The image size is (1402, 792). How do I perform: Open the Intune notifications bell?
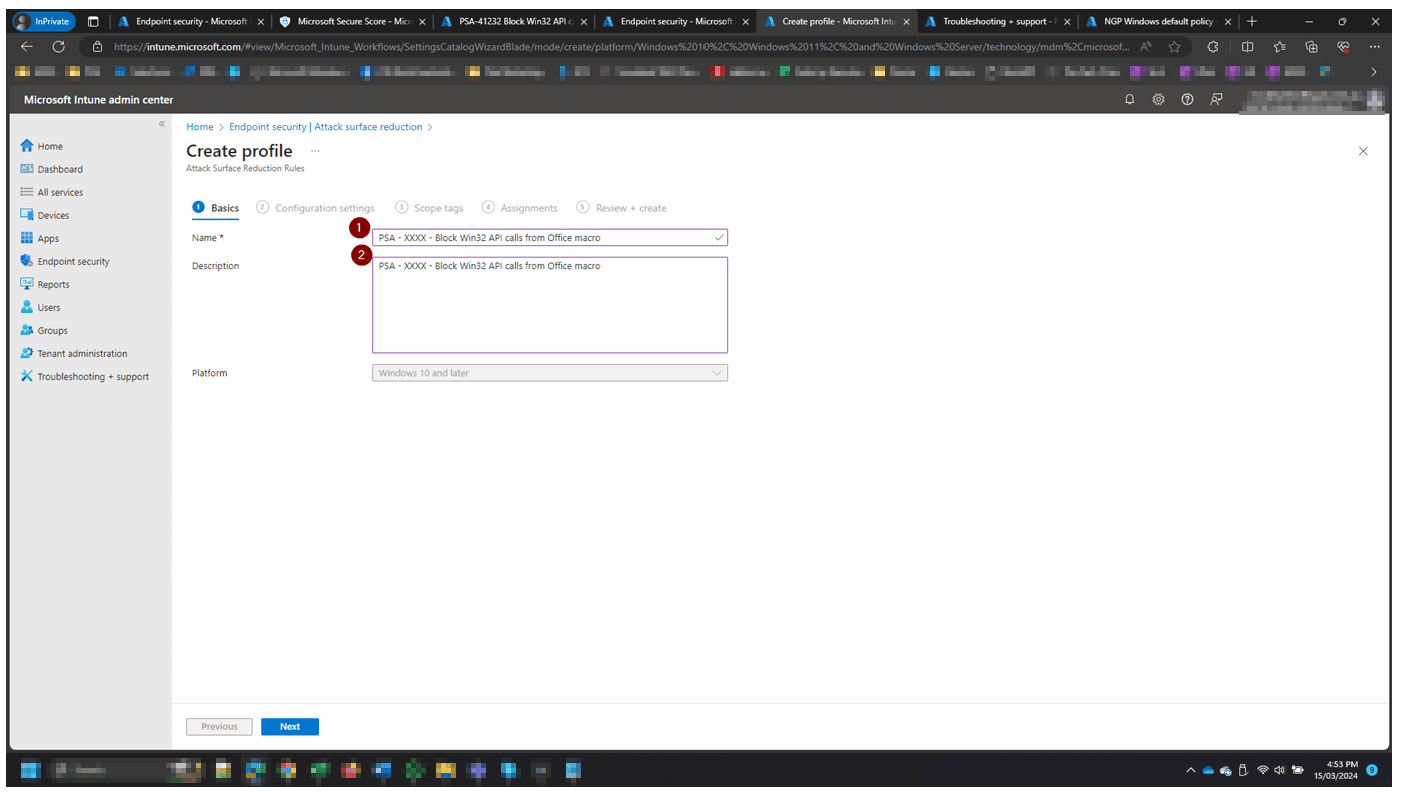1130,99
